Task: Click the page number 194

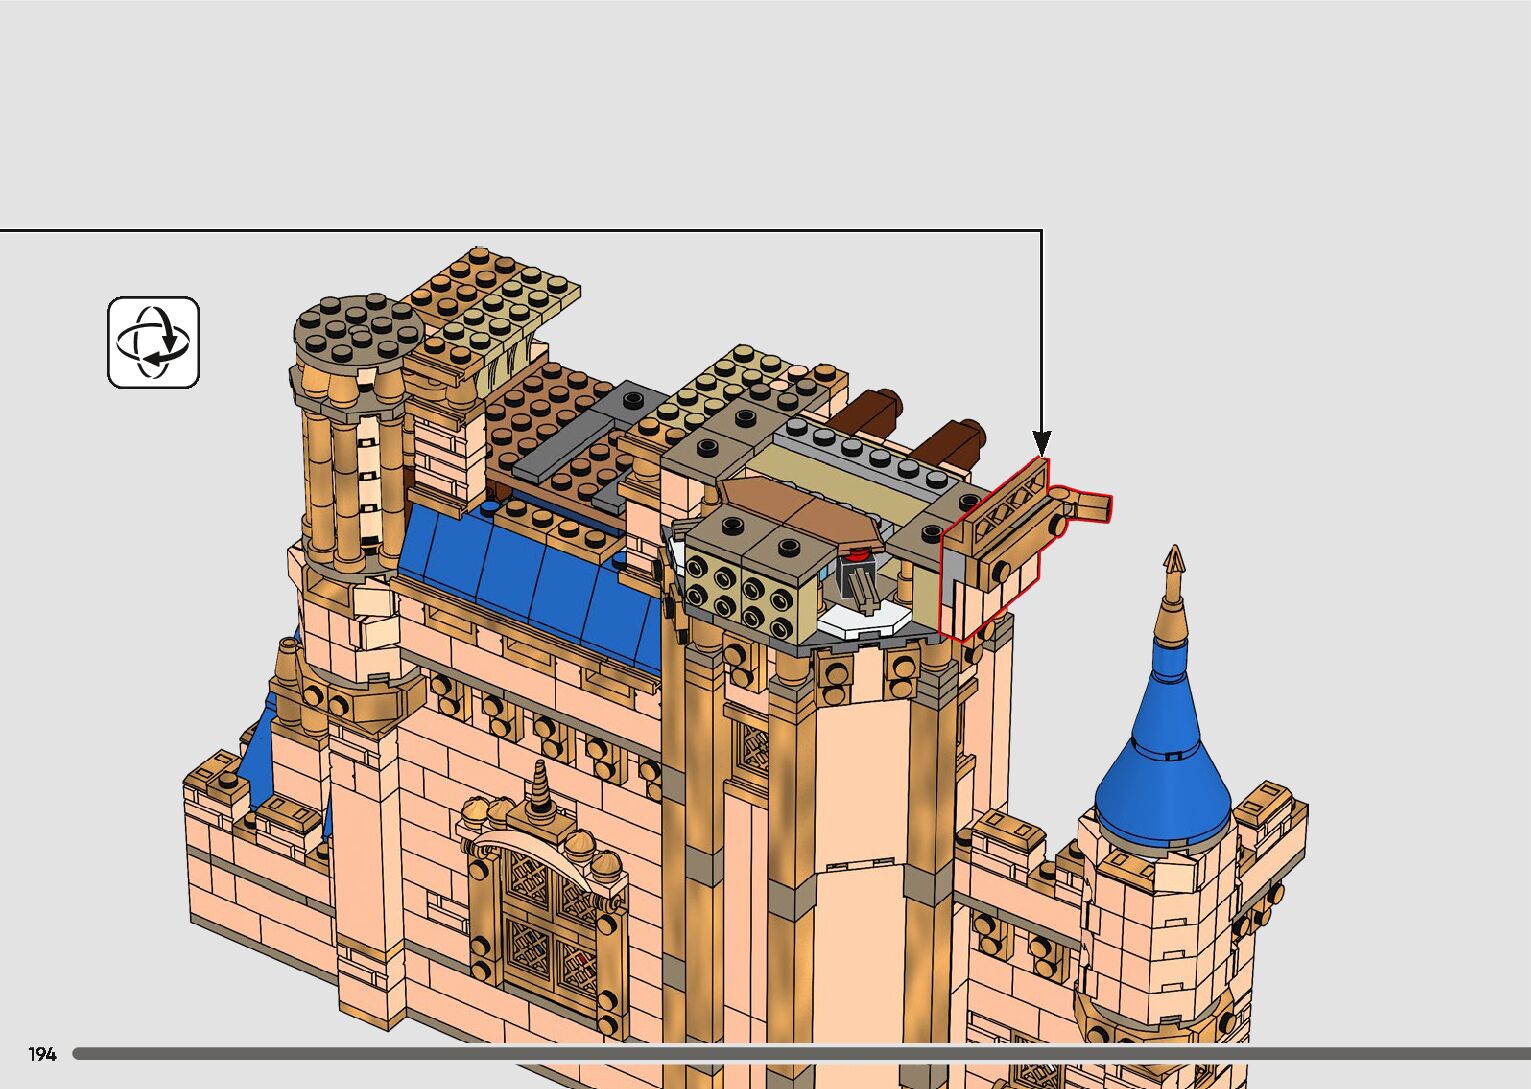Action: tap(42, 1054)
